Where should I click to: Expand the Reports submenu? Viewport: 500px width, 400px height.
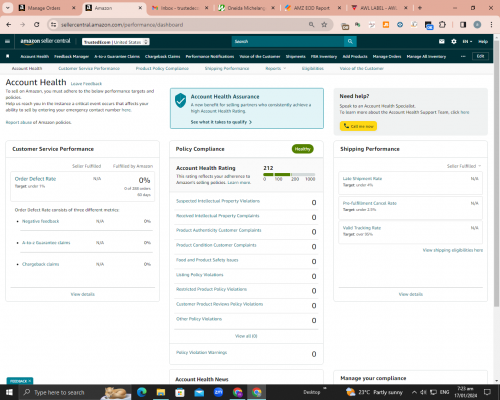click(x=276, y=68)
